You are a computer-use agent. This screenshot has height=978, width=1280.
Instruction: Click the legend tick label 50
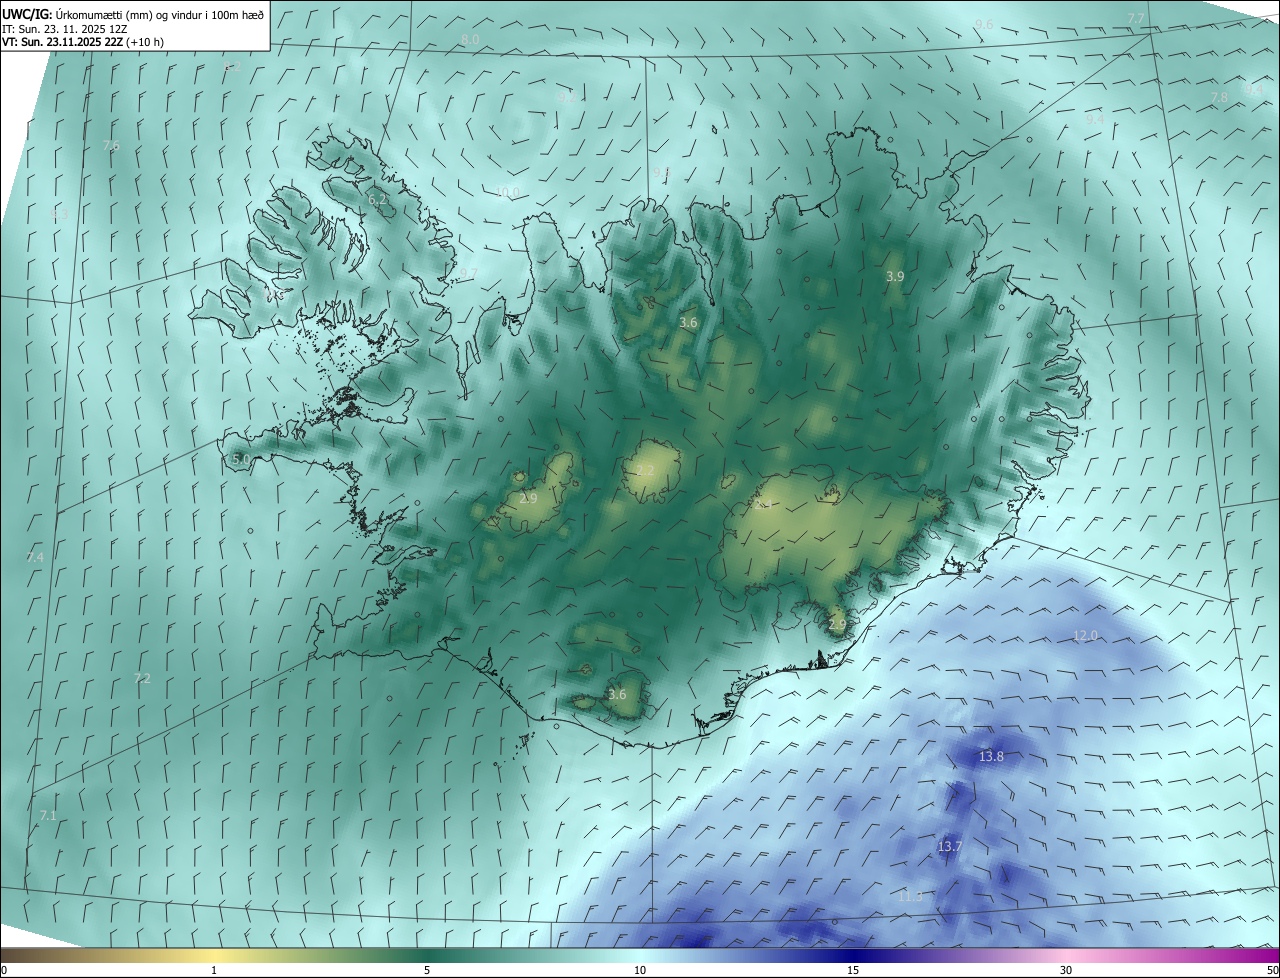(x=1272, y=971)
